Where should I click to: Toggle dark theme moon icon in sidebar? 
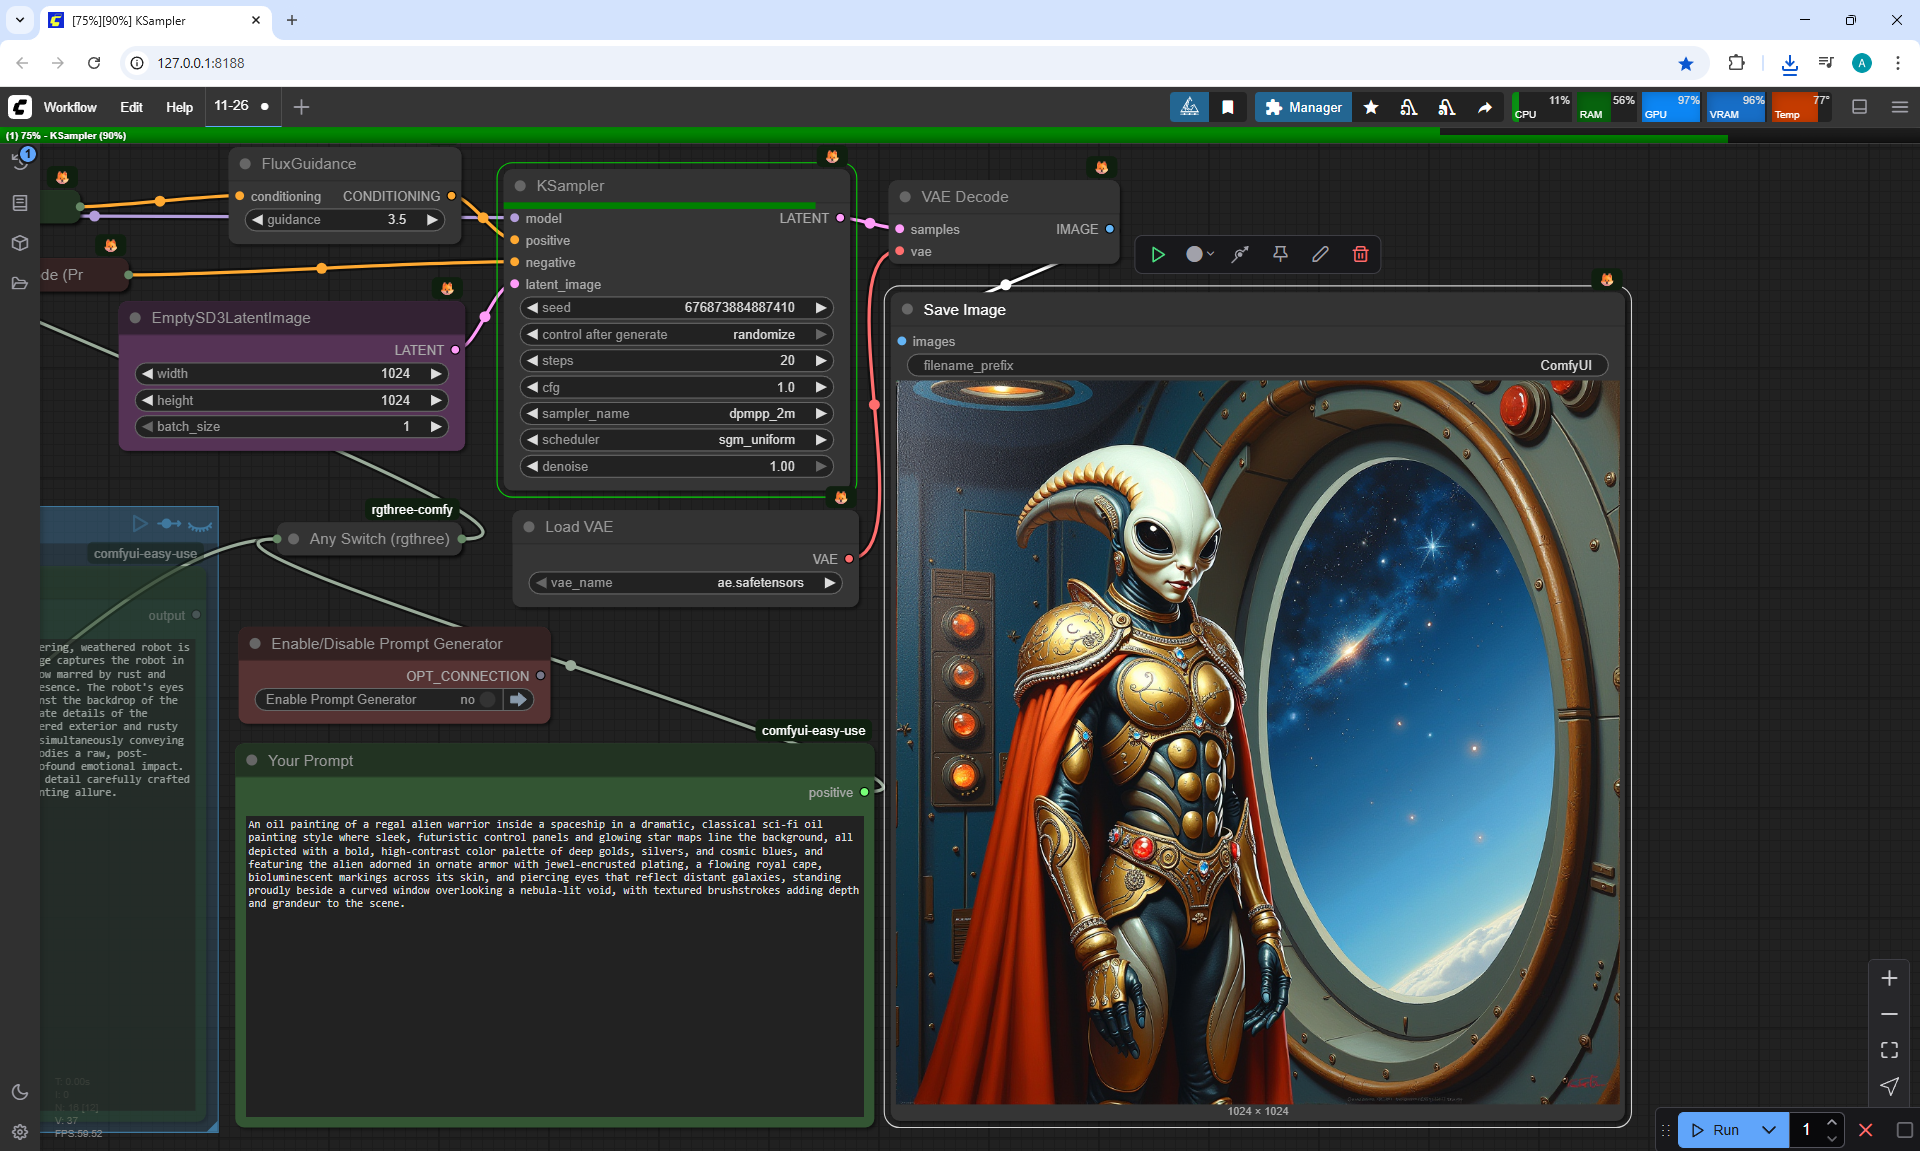coord(20,1092)
